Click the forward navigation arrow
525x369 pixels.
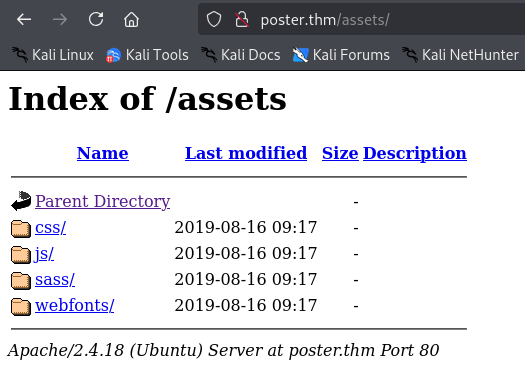pyautogui.click(x=60, y=19)
